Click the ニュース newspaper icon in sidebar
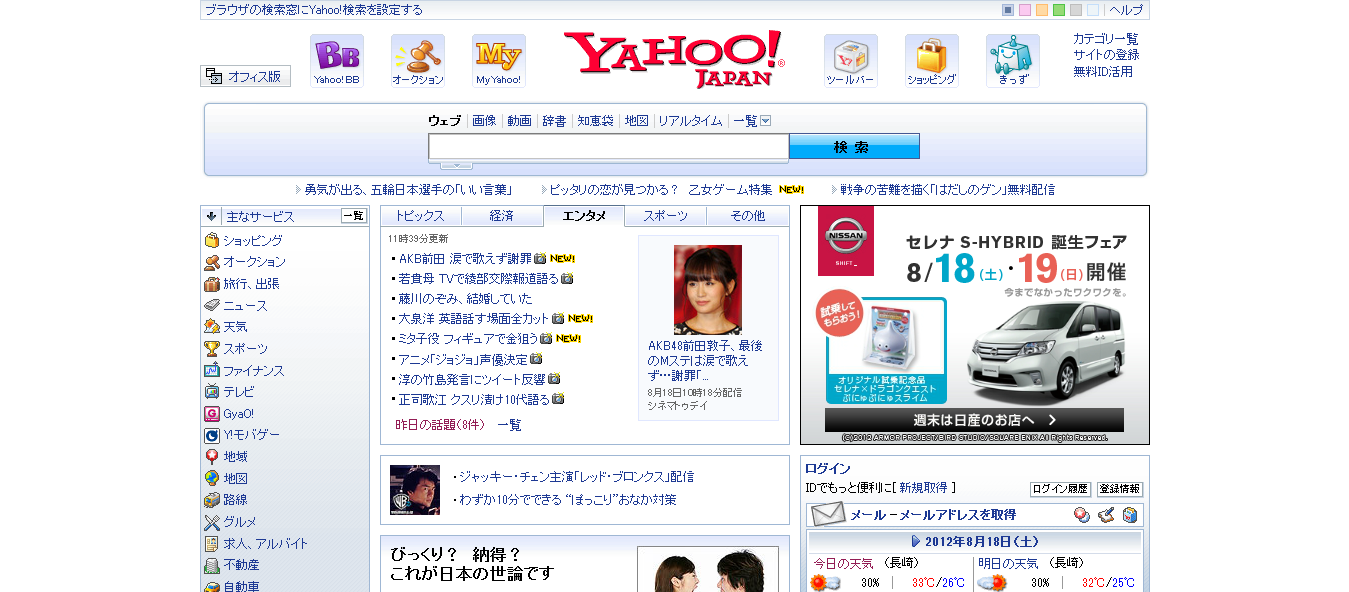 (x=212, y=305)
